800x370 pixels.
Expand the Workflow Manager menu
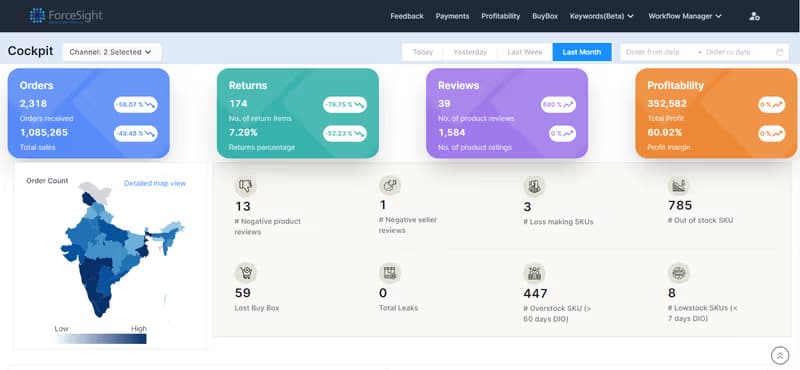pyautogui.click(x=685, y=16)
